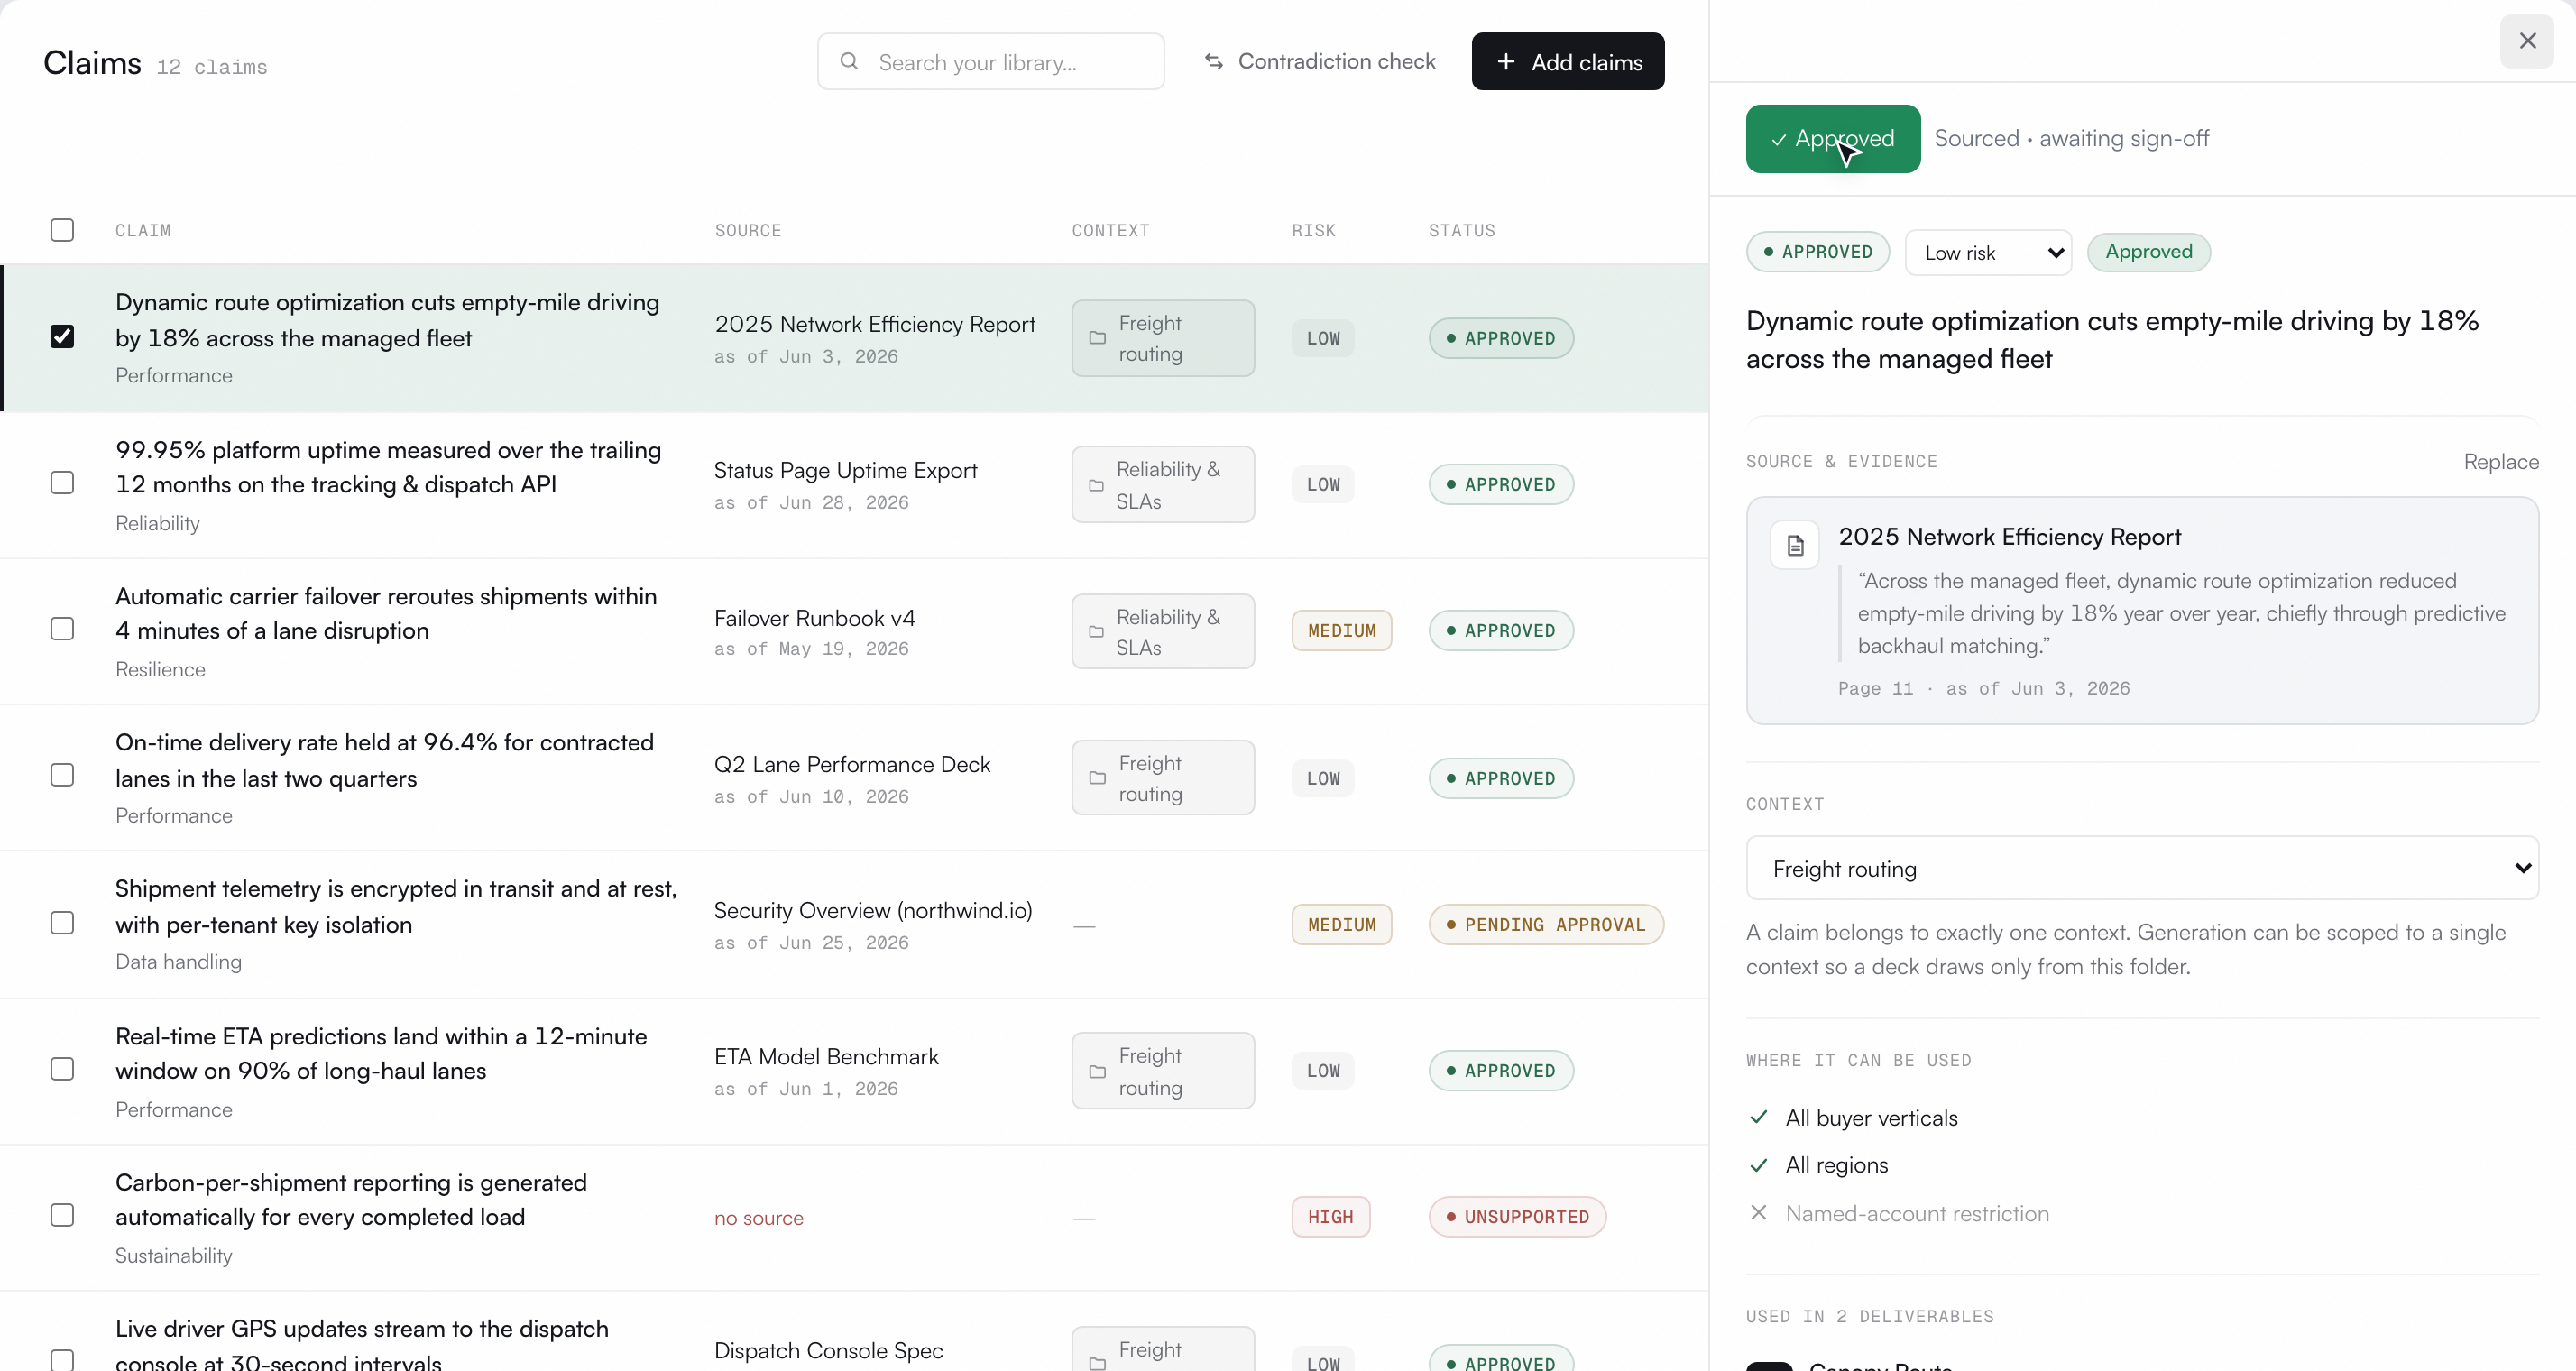Click the MEDIUM risk badge in Security Overview row
Screen dimensions: 2576x1371
1341,925
